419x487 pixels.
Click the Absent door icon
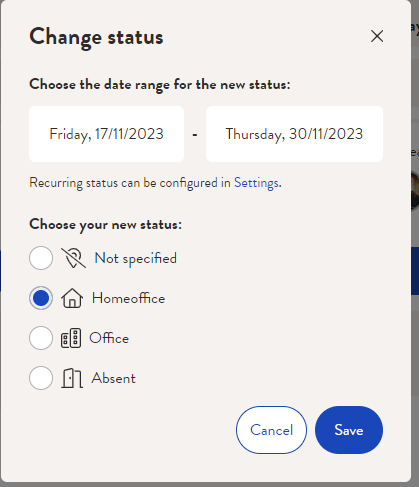(72, 378)
